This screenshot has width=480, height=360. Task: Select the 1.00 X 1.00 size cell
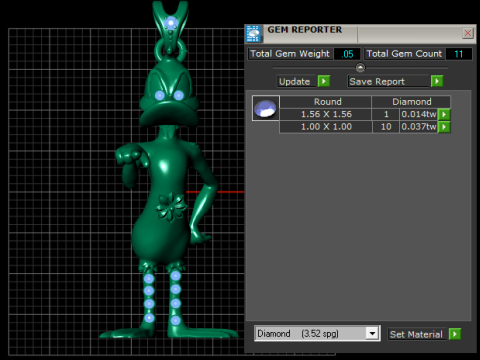click(x=326, y=127)
